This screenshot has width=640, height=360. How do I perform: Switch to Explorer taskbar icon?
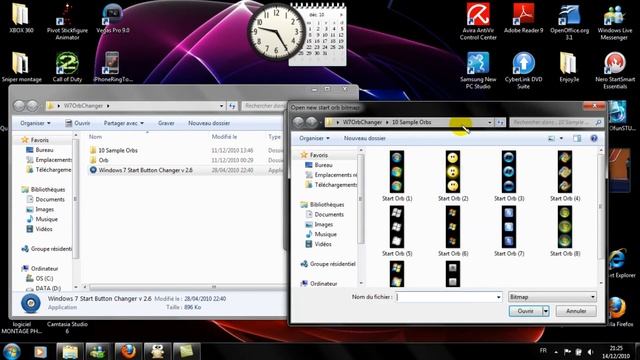[70, 351]
